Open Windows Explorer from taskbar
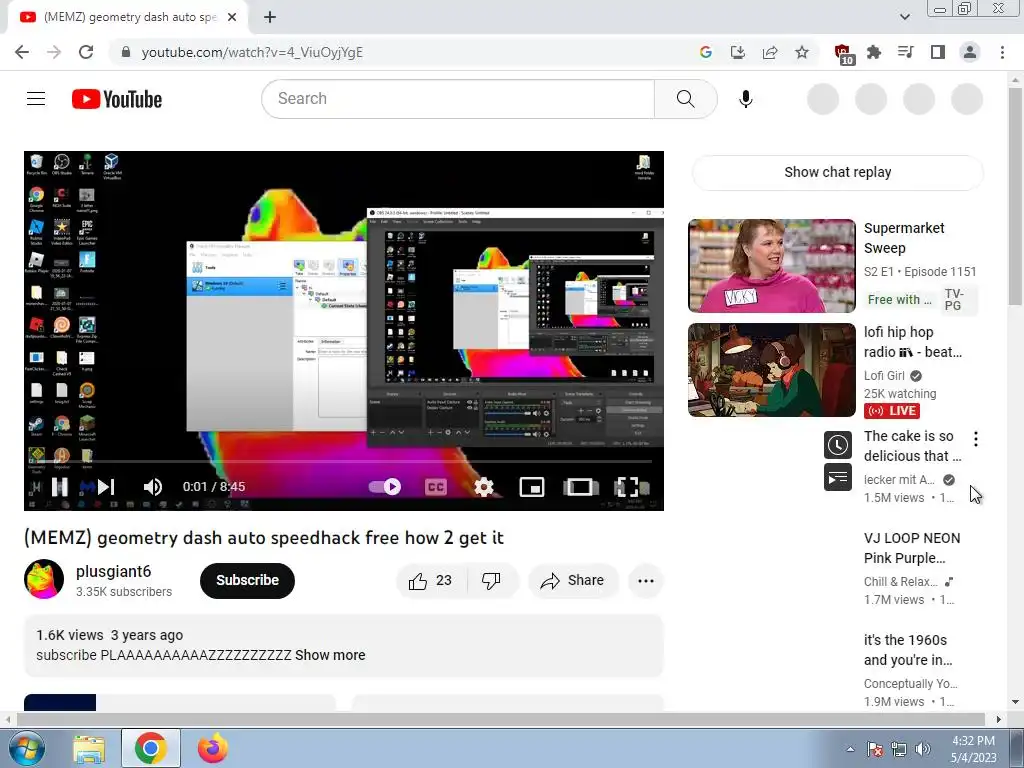The image size is (1024, 768). pos(89,748)
